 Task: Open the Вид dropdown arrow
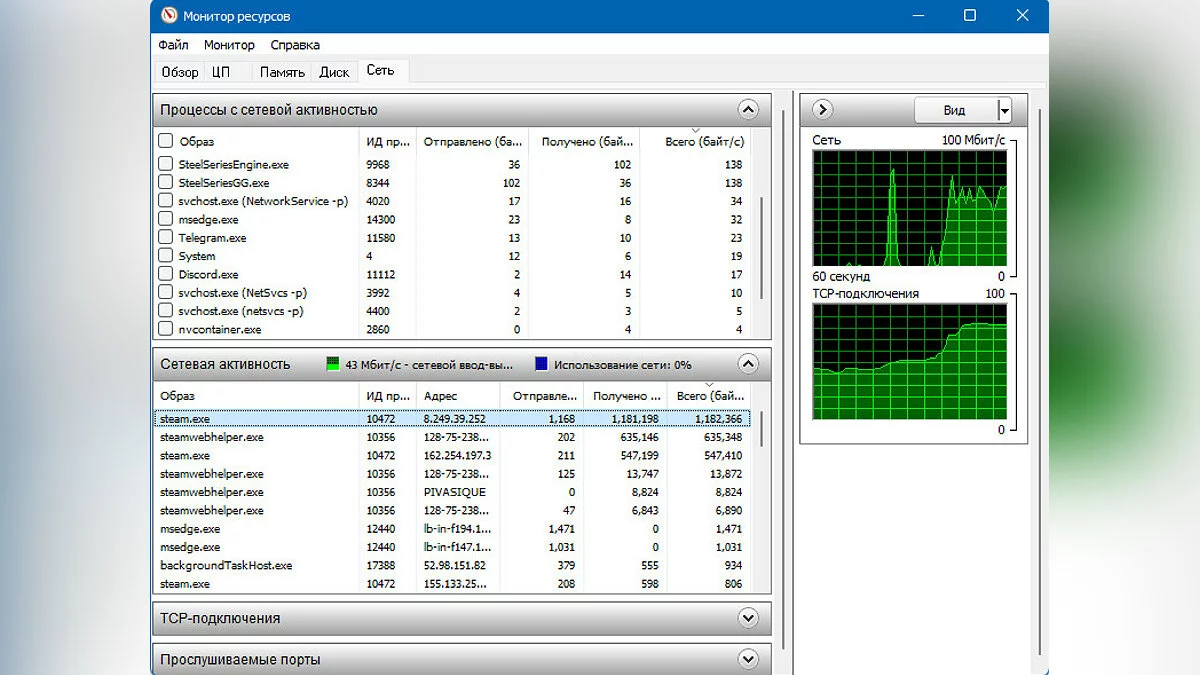1005,110
